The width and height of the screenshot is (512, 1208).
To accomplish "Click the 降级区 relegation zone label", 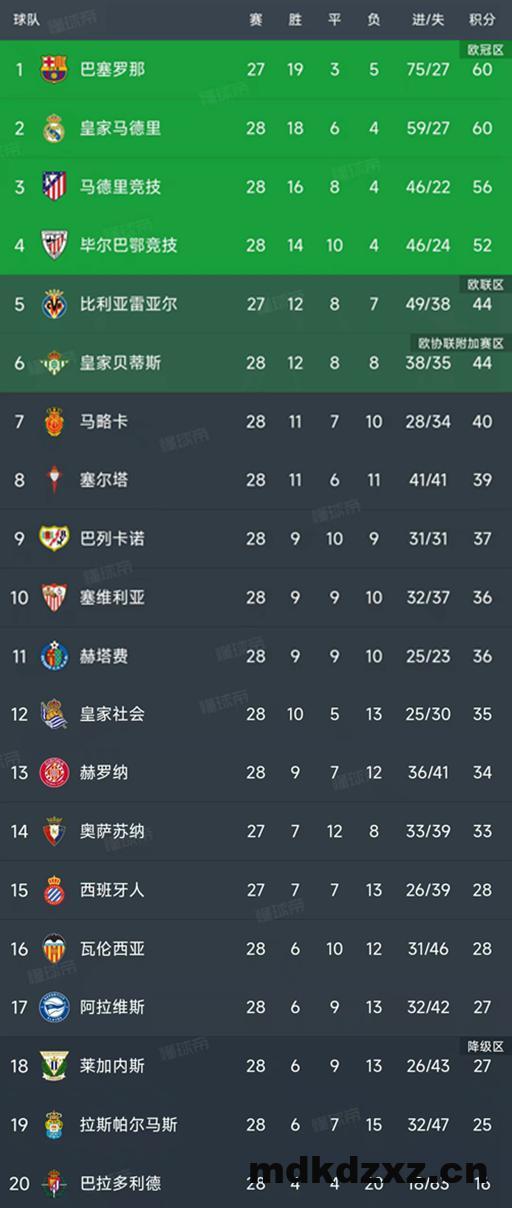I will click(486, 1046).
